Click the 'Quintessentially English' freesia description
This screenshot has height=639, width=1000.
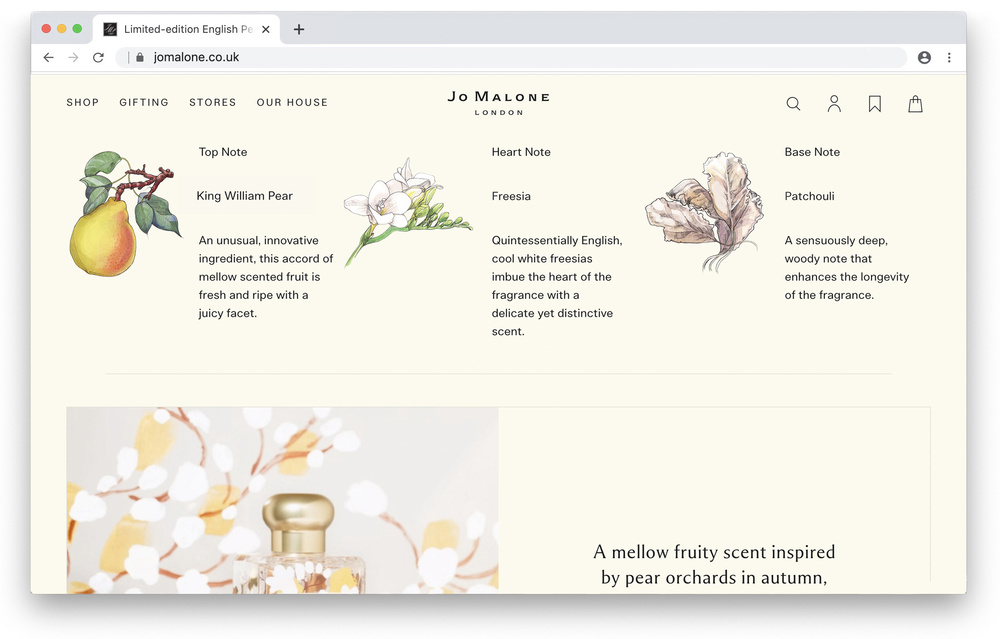coord(557,286)
